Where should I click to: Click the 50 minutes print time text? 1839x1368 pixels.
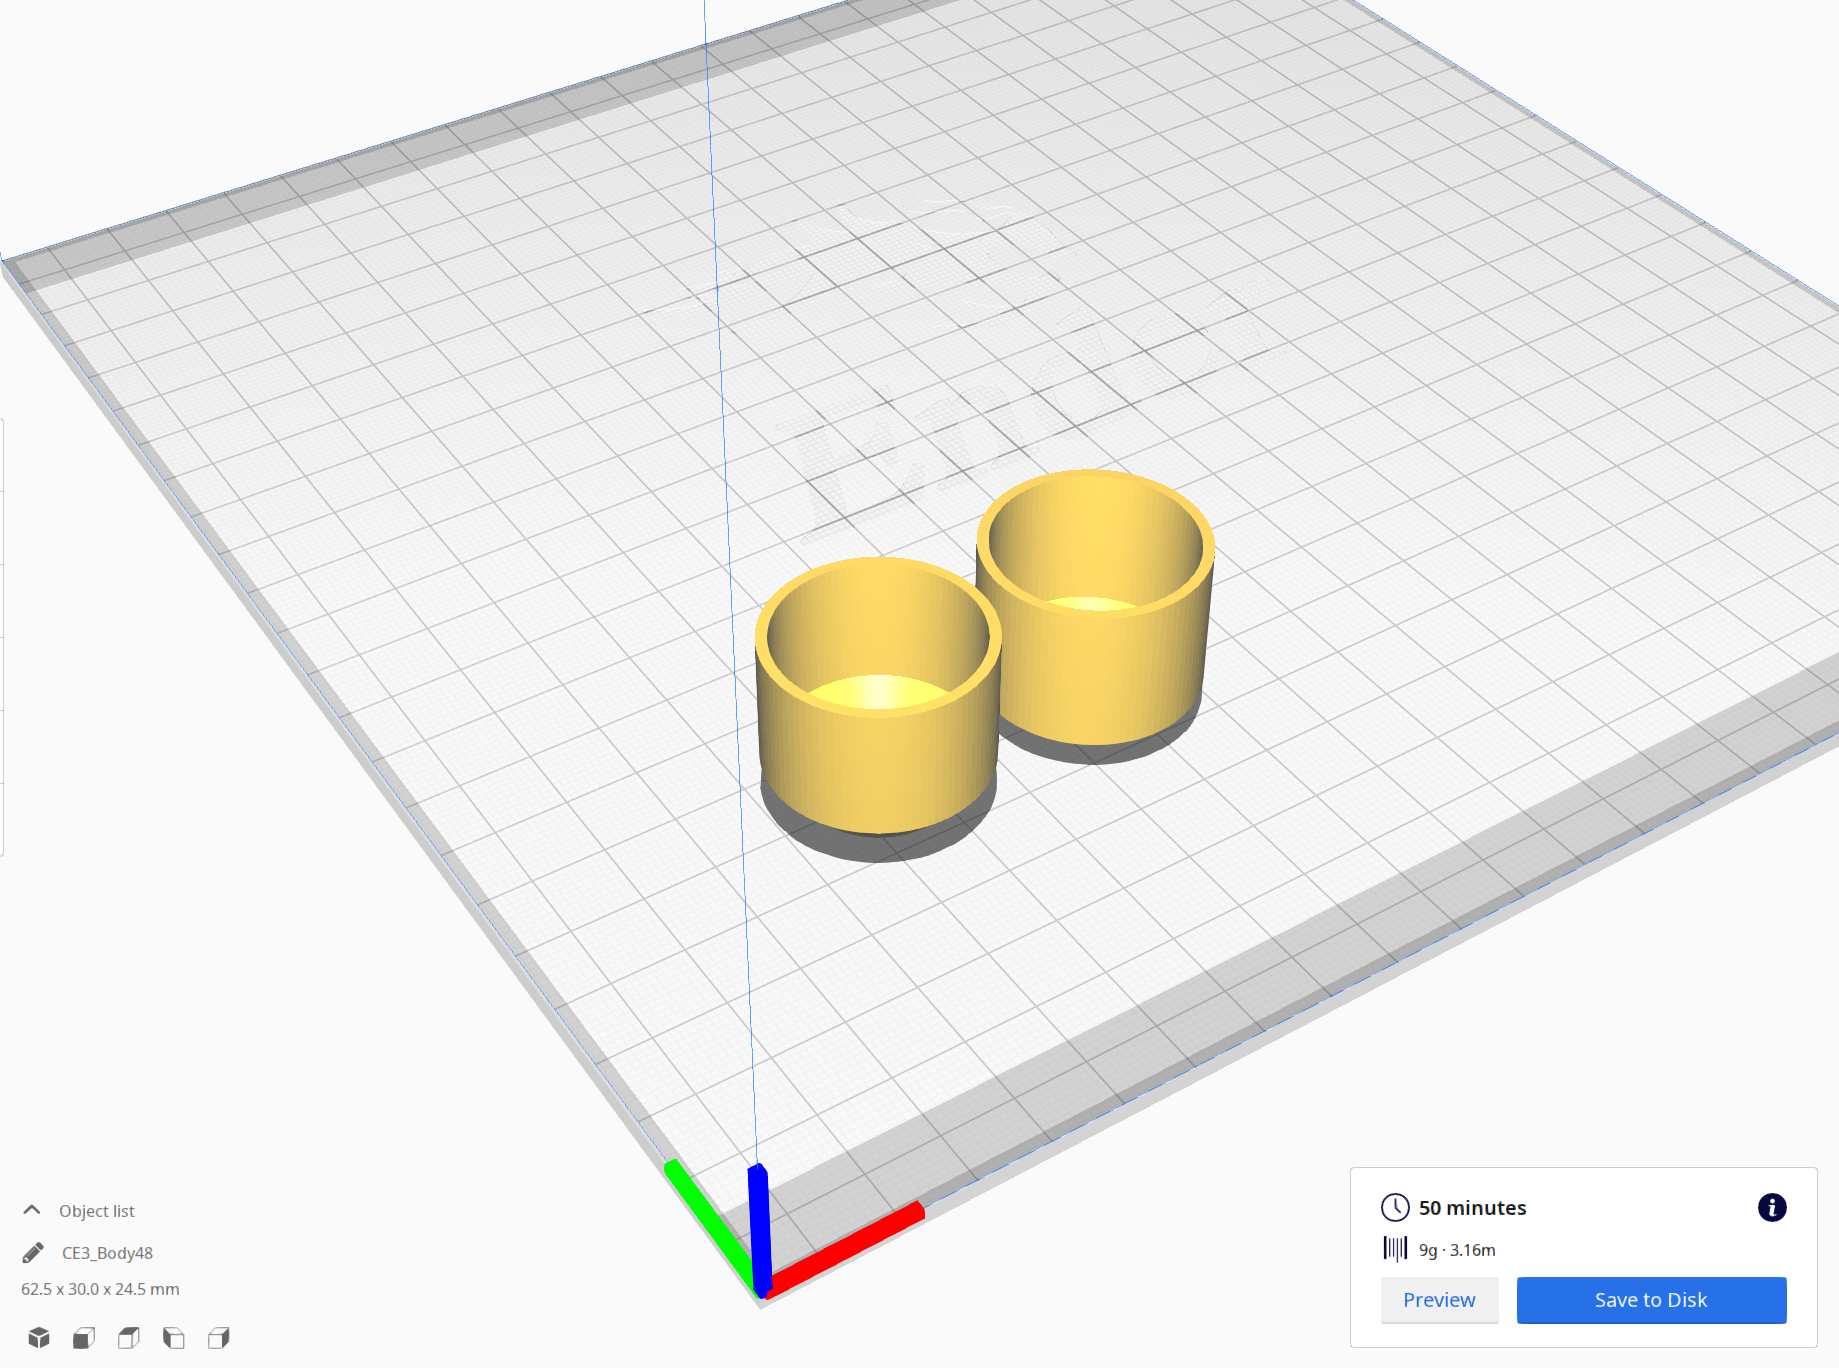[1472, 1208]
